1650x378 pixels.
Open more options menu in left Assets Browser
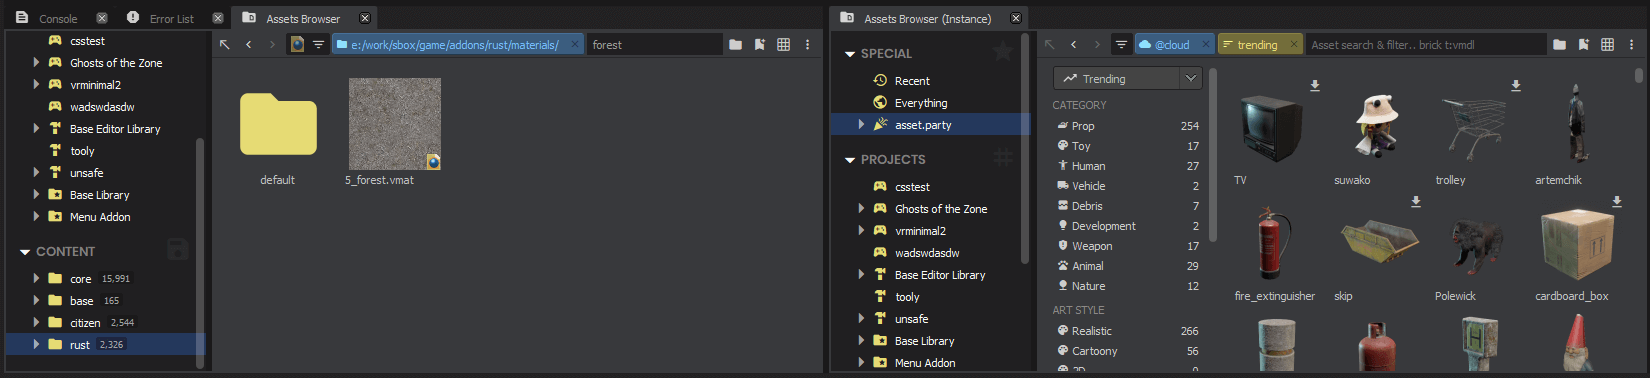[x=807, y=44]
